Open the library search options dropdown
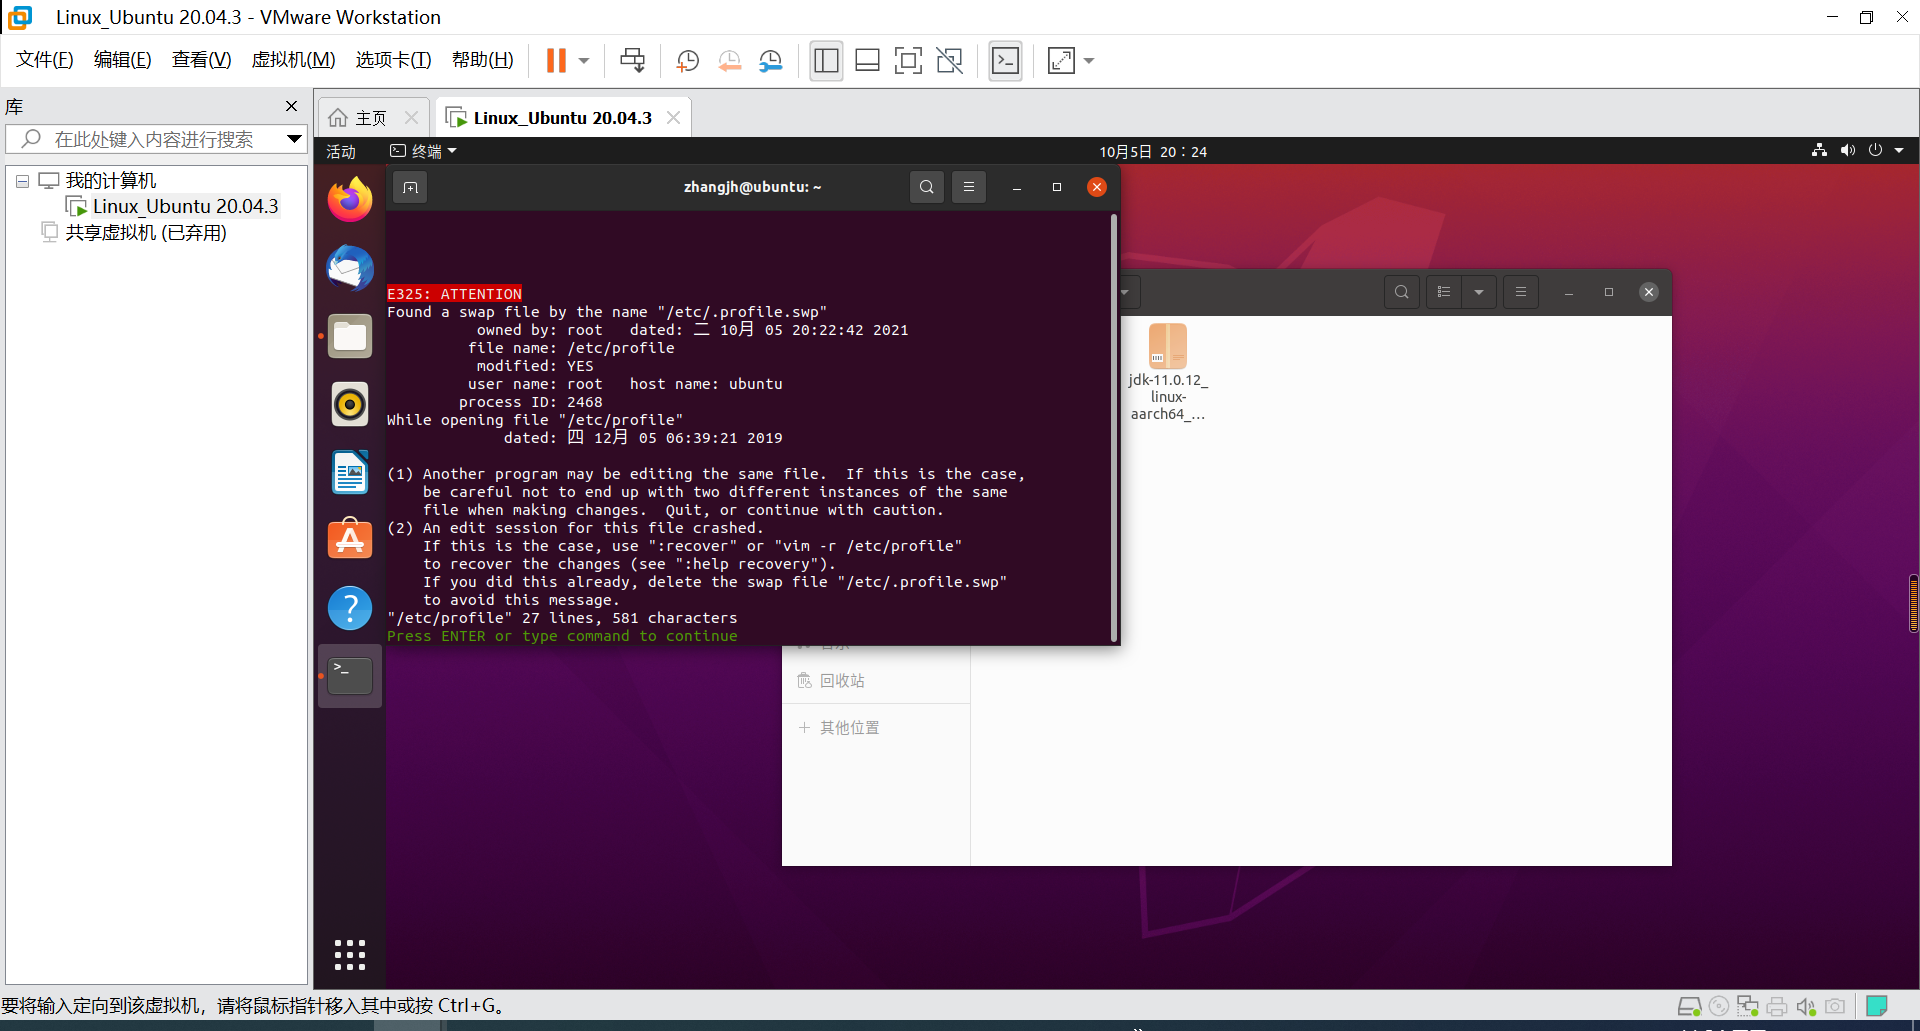The image size is (1920, 1031). 291,139
